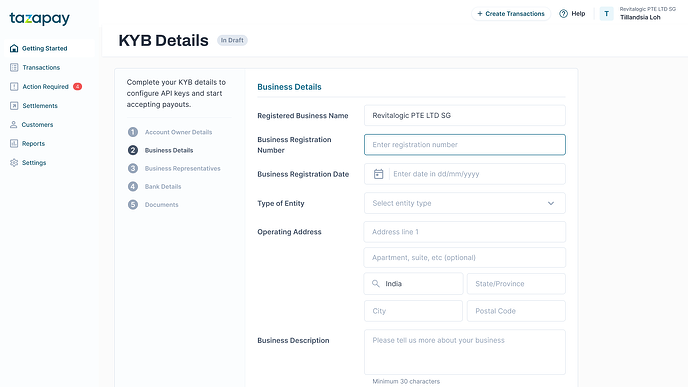Jump to the Bank Details step
The height and width of the screenshot is (387, 688).
[x=163, y=186]
